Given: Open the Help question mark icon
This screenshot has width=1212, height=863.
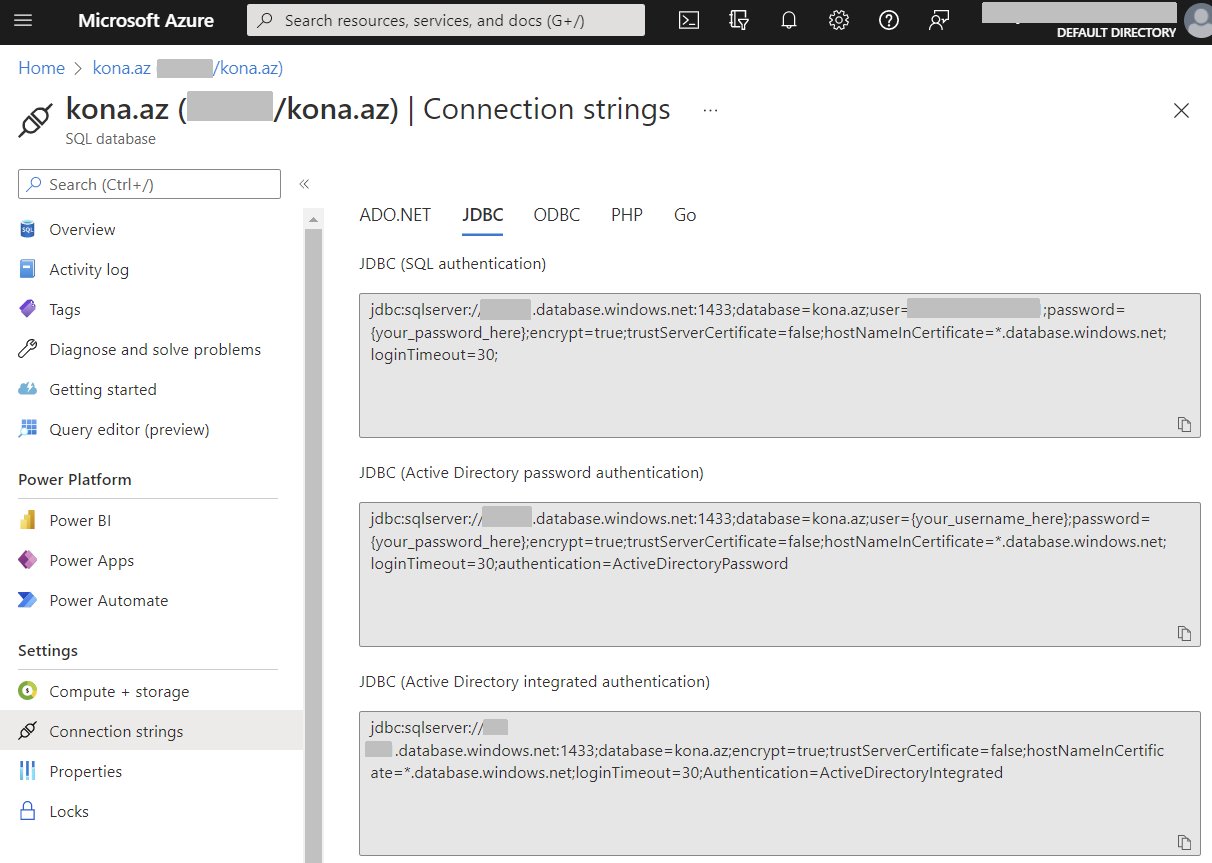Looking at the screenshot, I should 889,20.
